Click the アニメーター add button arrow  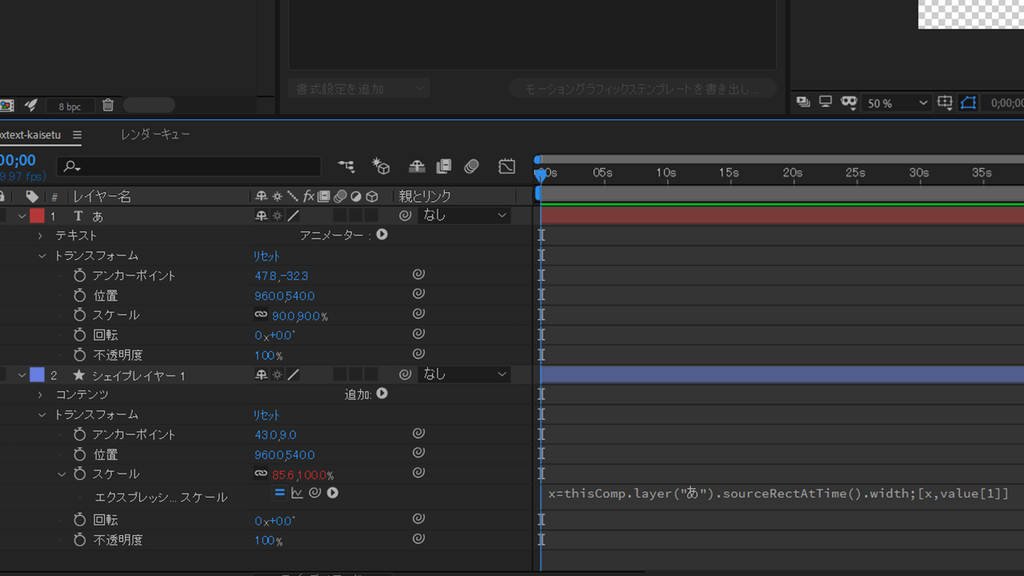tap(382, 234)
